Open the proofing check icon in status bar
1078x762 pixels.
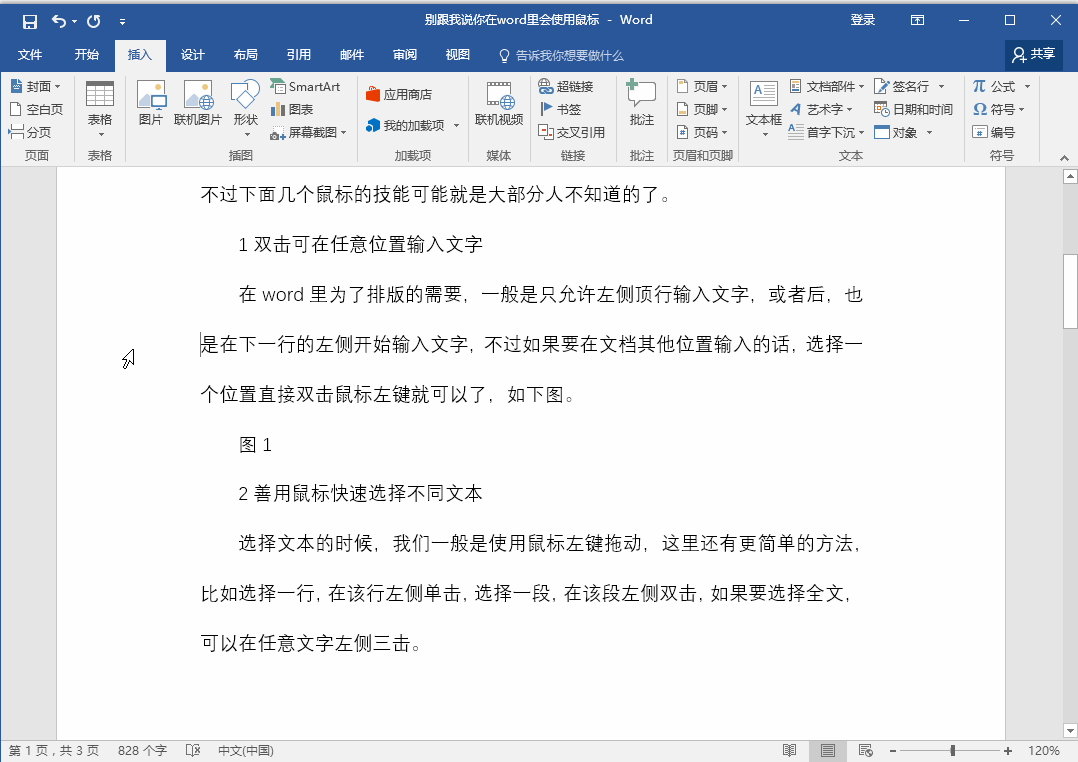click(x=193, y=750)
